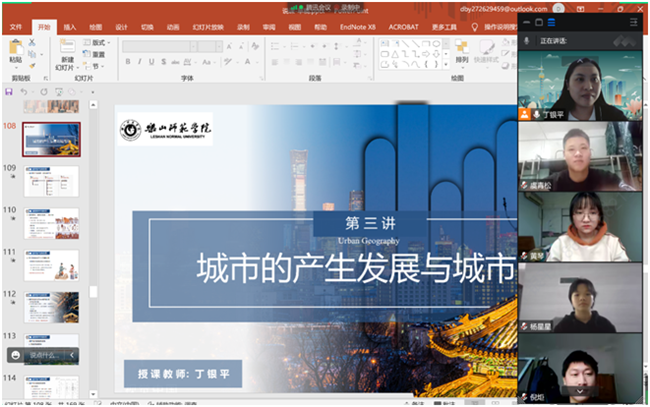This screenshot has height=407, width=650.
Task: Click the microphone icon in meeting panel header
Action: tap(527, 40)
